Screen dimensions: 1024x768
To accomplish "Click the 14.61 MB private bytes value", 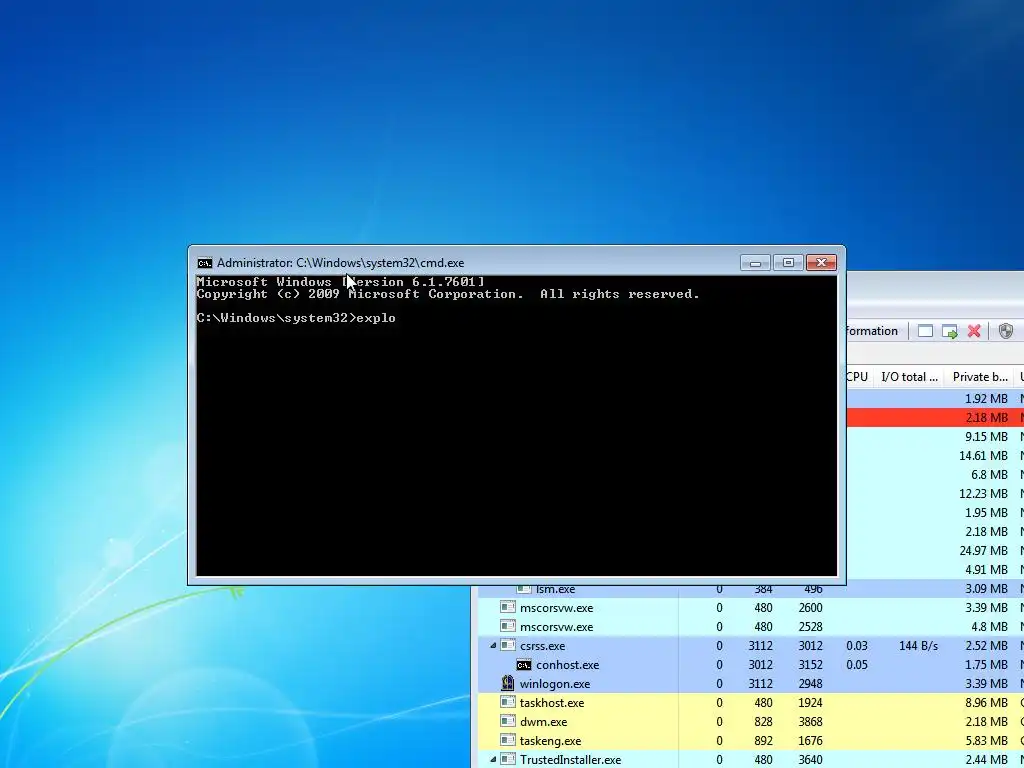I will point(983,455).
